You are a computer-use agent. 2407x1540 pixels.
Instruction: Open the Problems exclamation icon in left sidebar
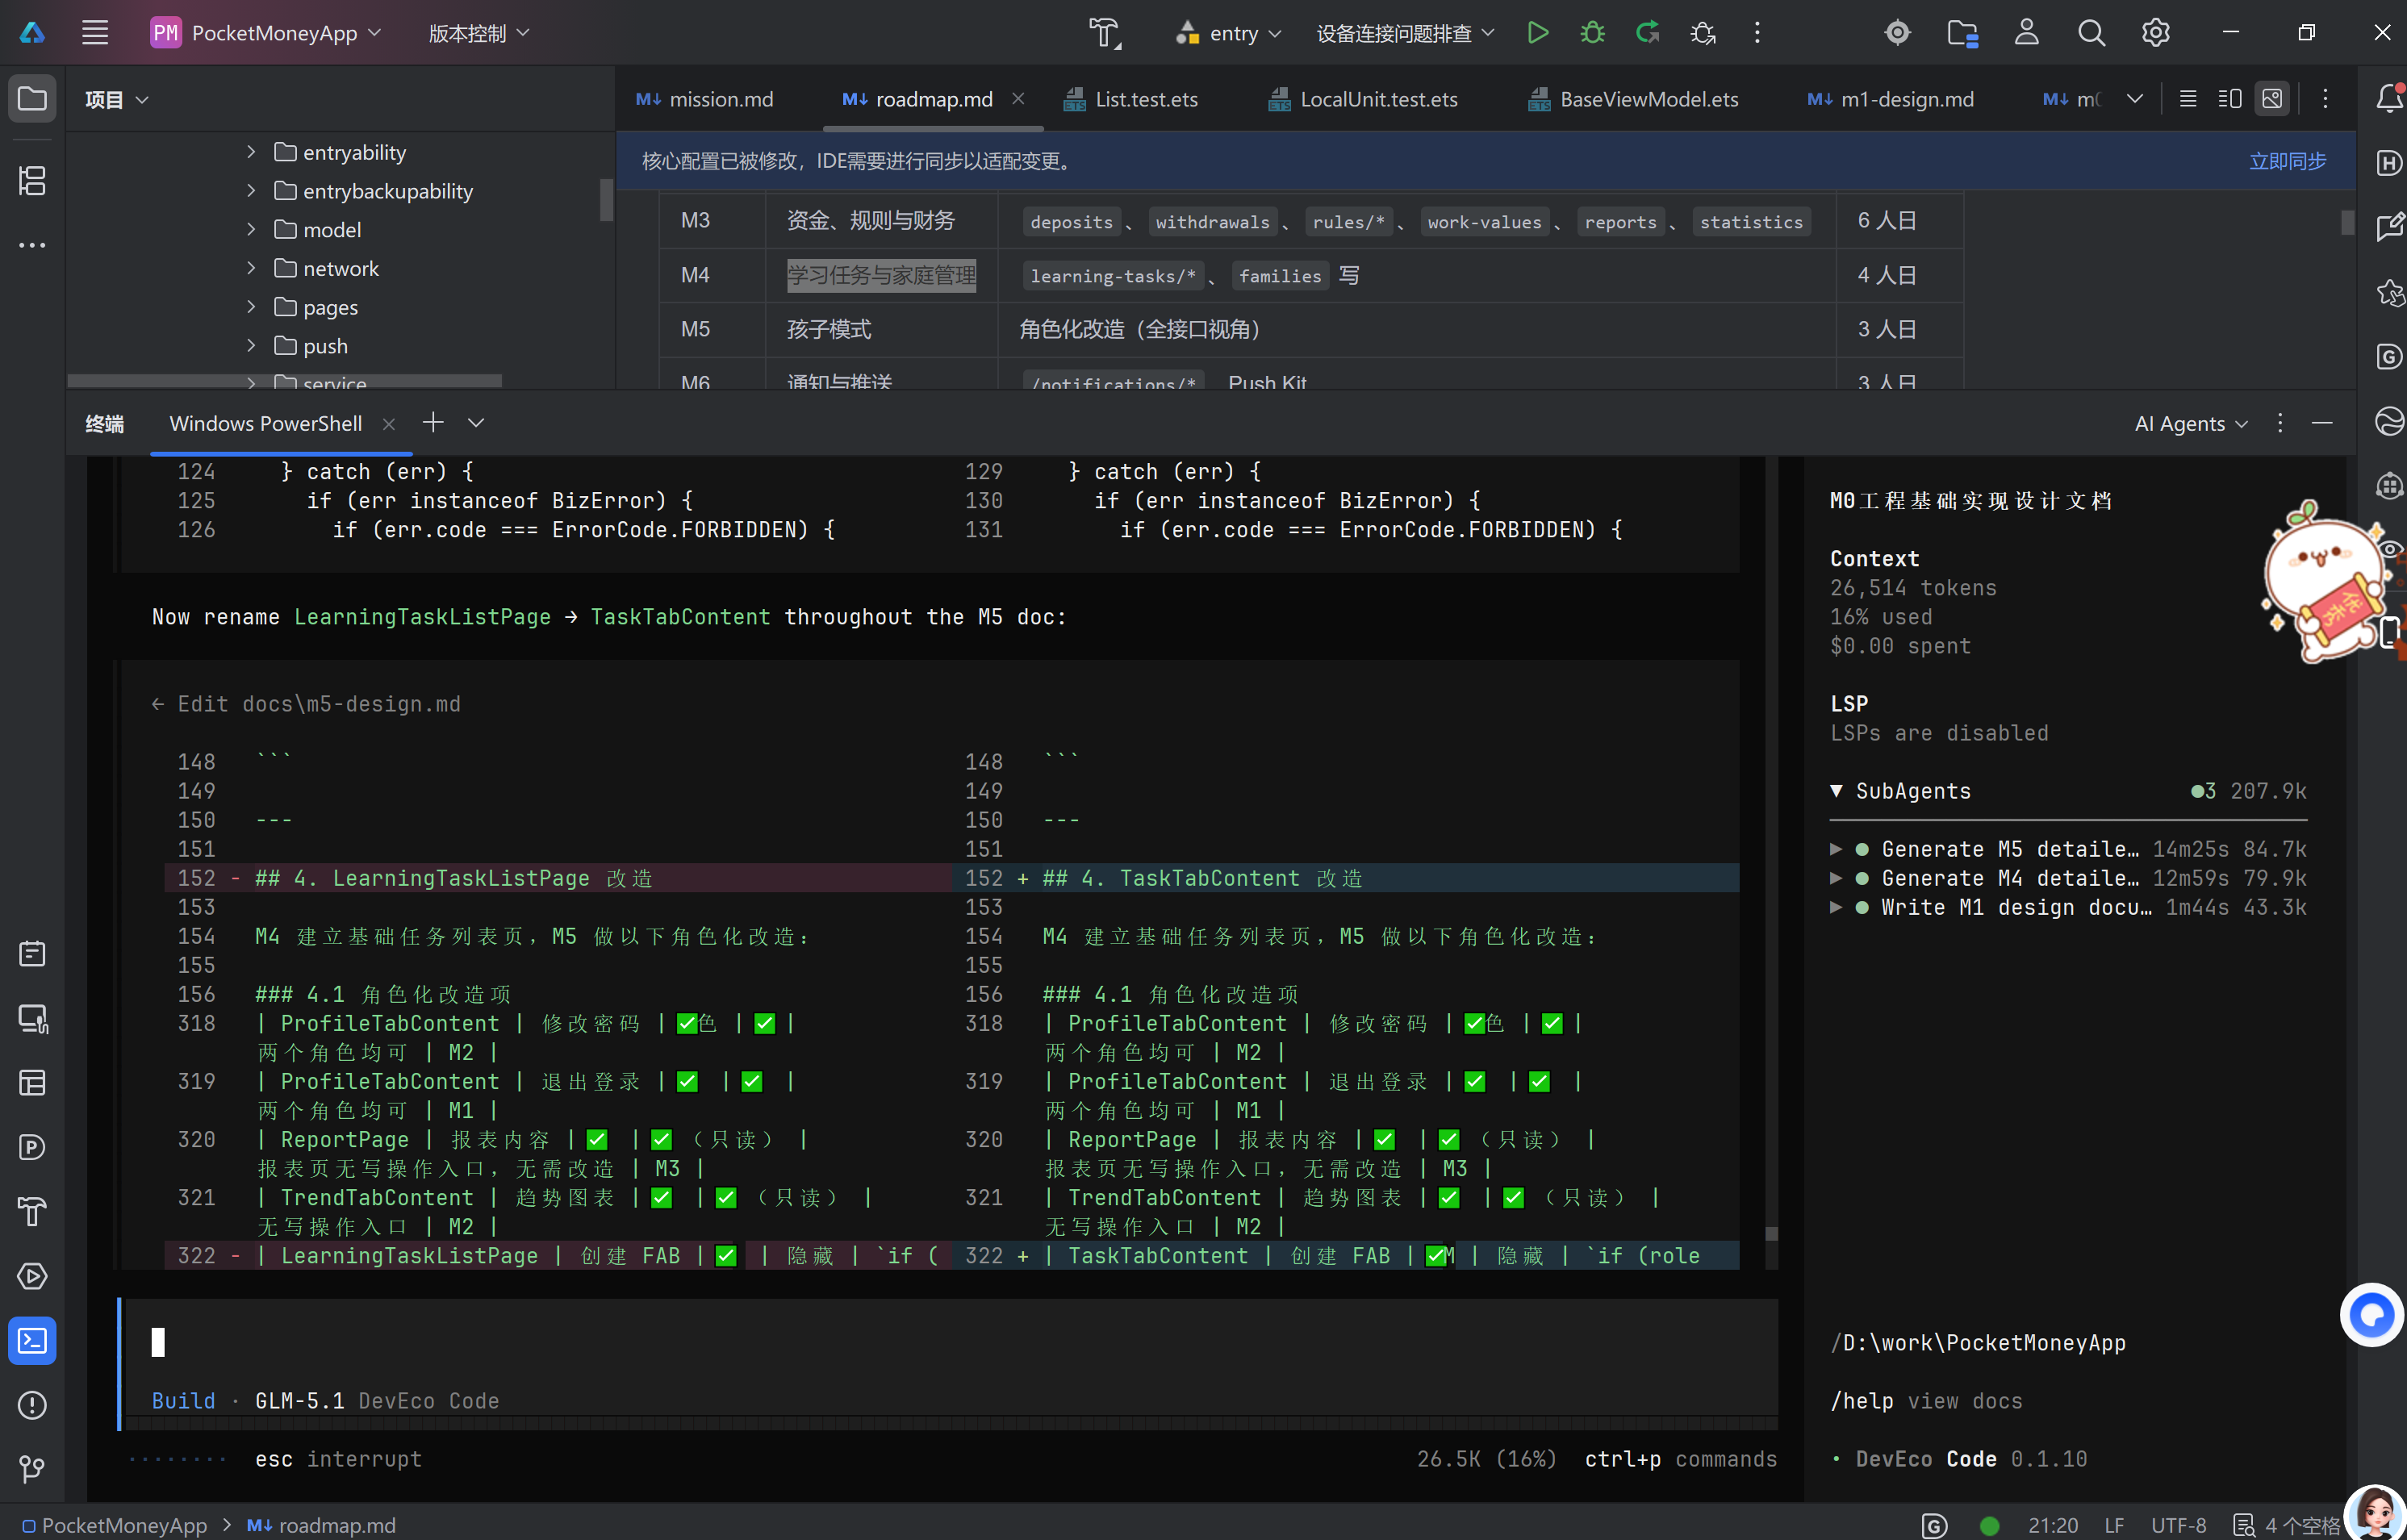point(32,1405)
